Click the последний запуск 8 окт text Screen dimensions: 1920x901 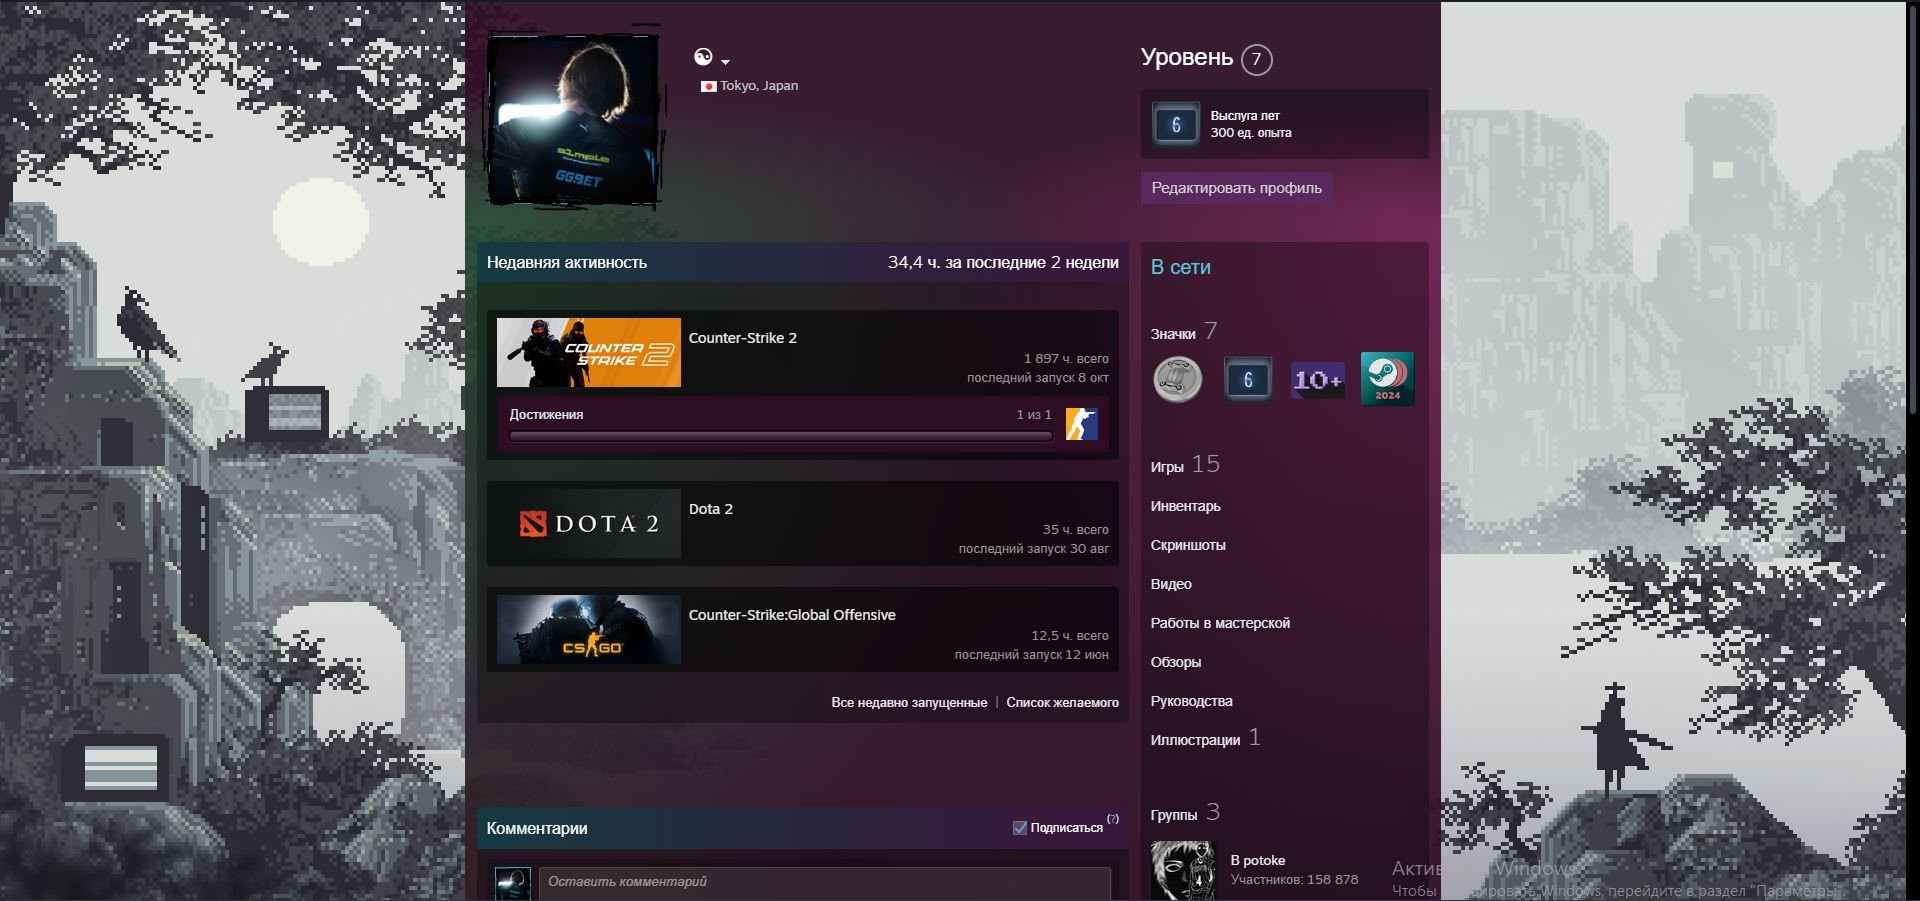coord(1038,378)
